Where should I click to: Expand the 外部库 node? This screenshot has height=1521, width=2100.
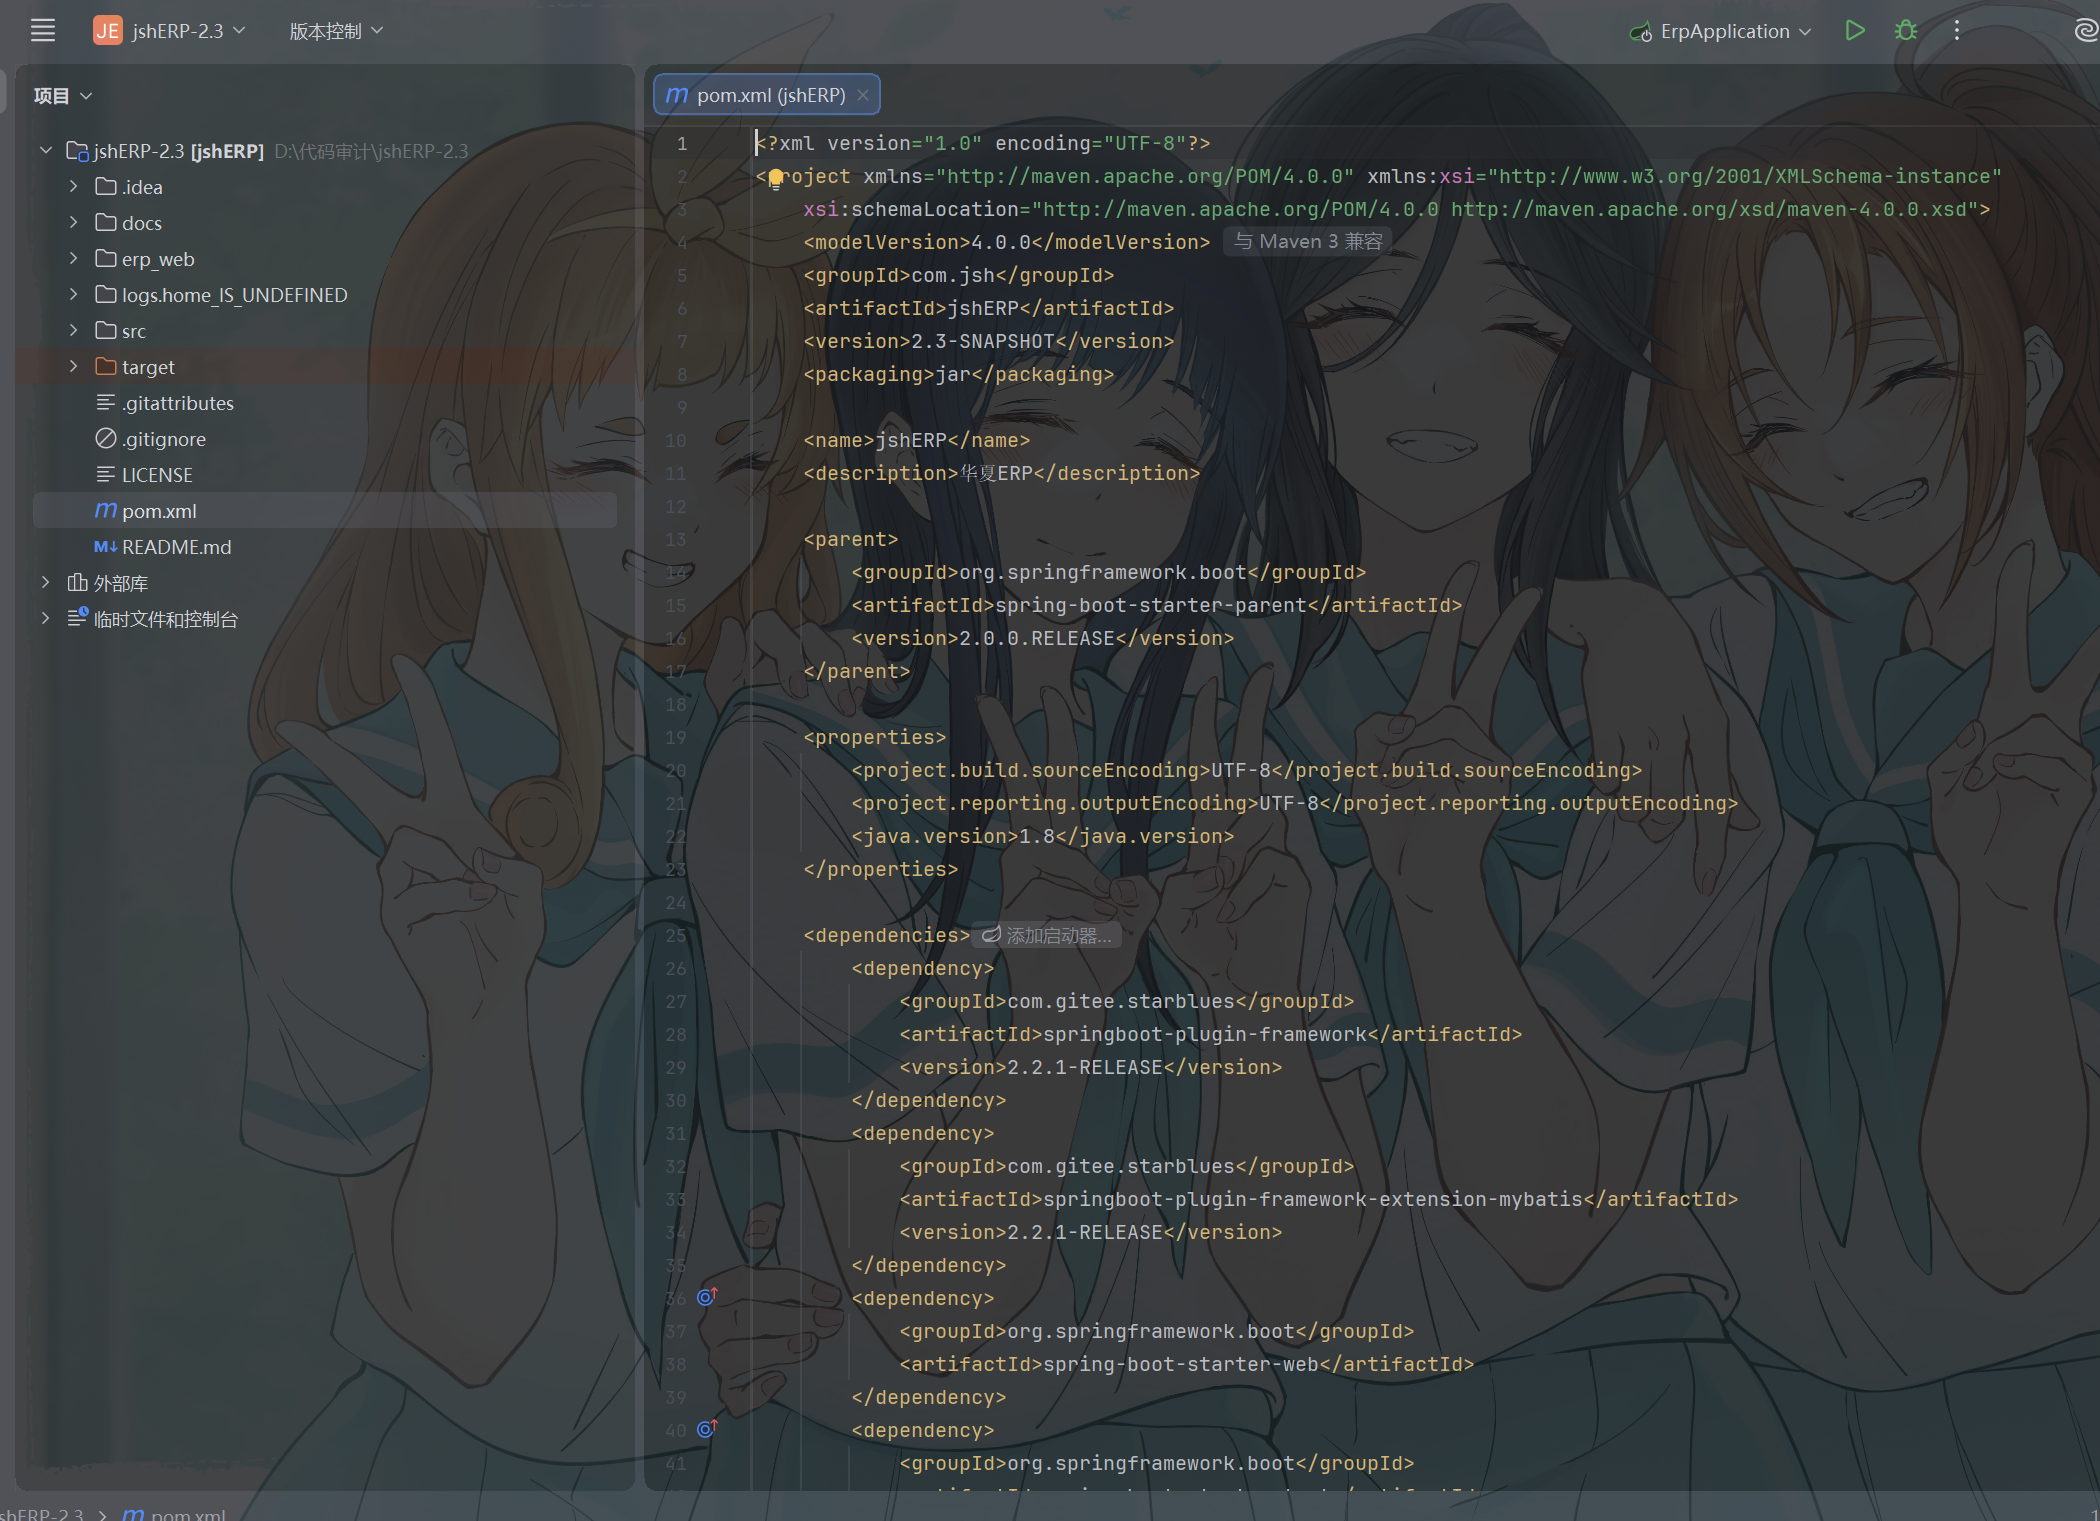point(45,582)
